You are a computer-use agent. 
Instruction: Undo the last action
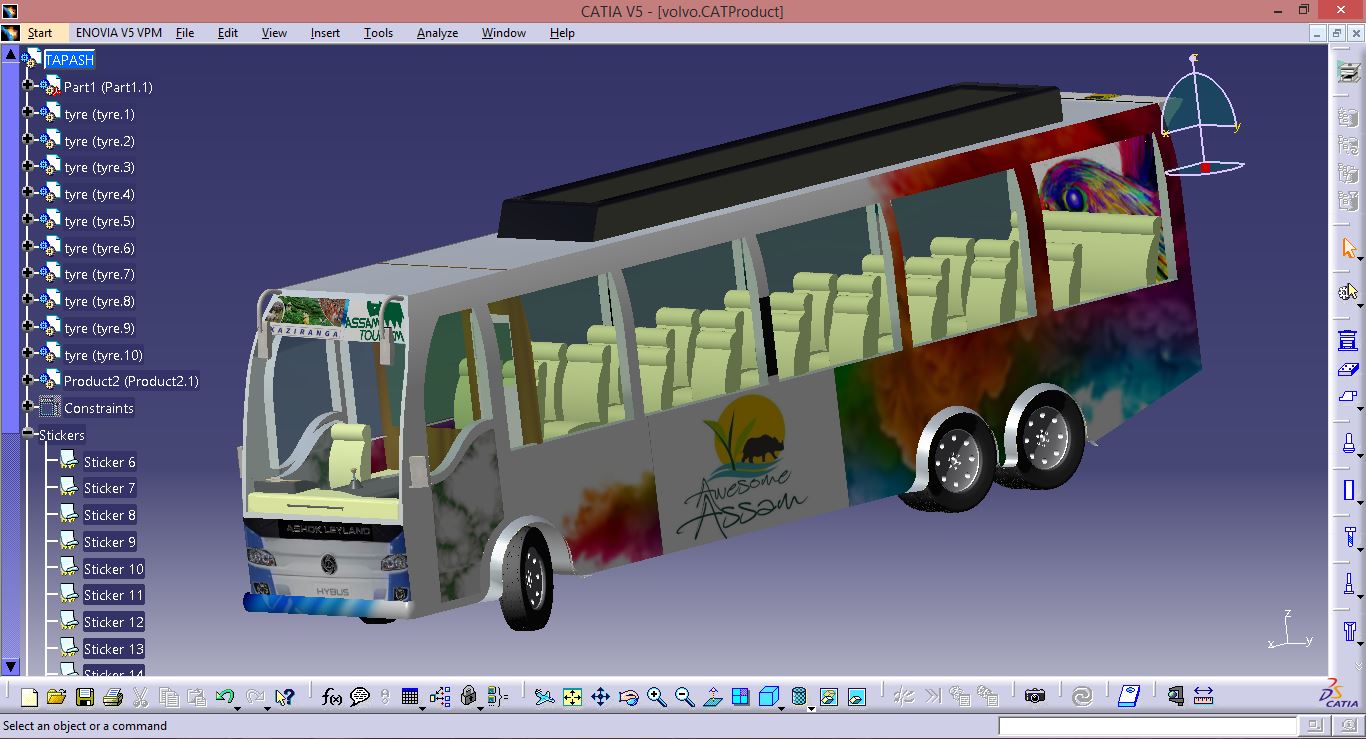[224, 697]
